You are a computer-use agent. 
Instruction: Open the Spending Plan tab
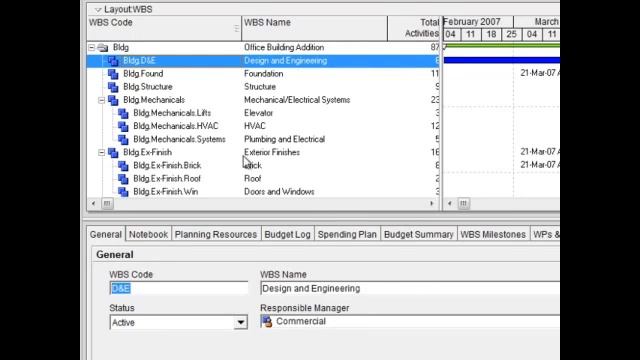[347, 234]
